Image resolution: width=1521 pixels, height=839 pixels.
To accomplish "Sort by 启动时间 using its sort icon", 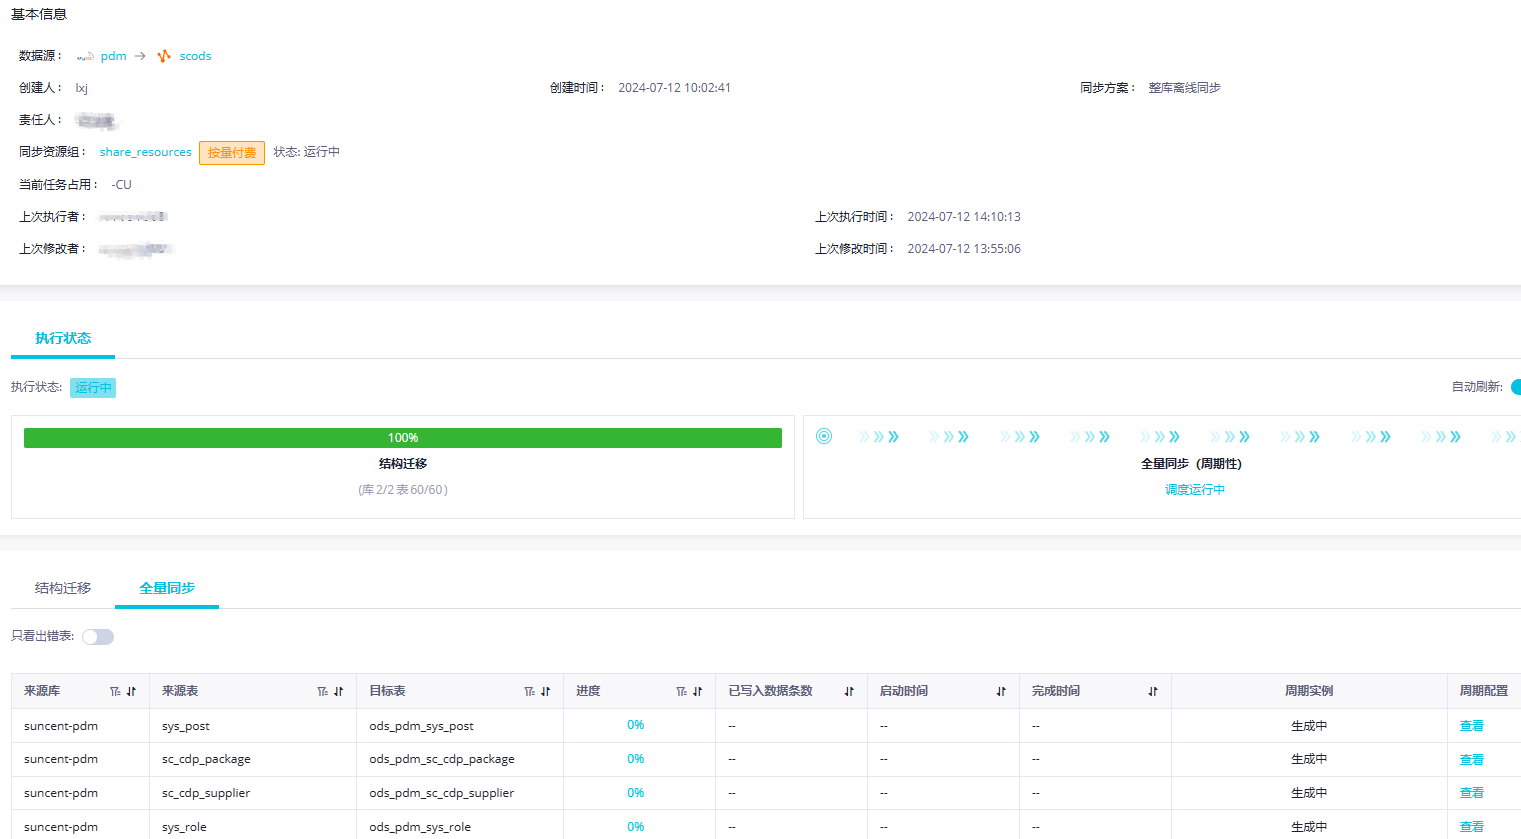I will coord(1001,692).
